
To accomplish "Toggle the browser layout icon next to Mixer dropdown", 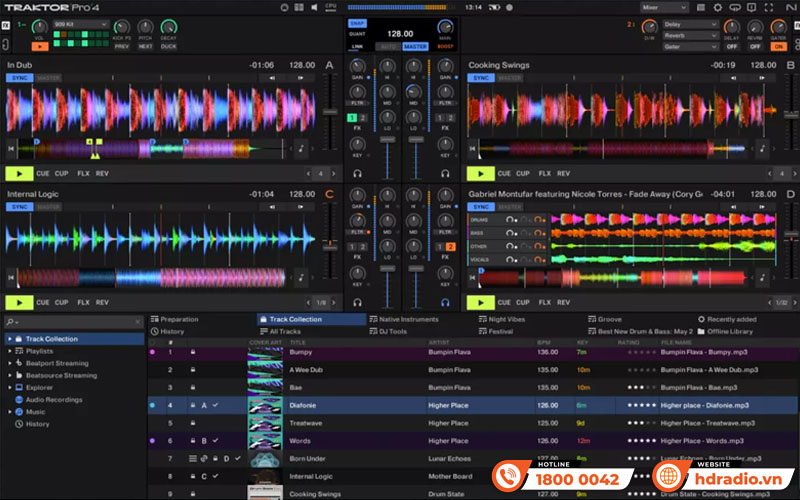I will tap(701, 8).
